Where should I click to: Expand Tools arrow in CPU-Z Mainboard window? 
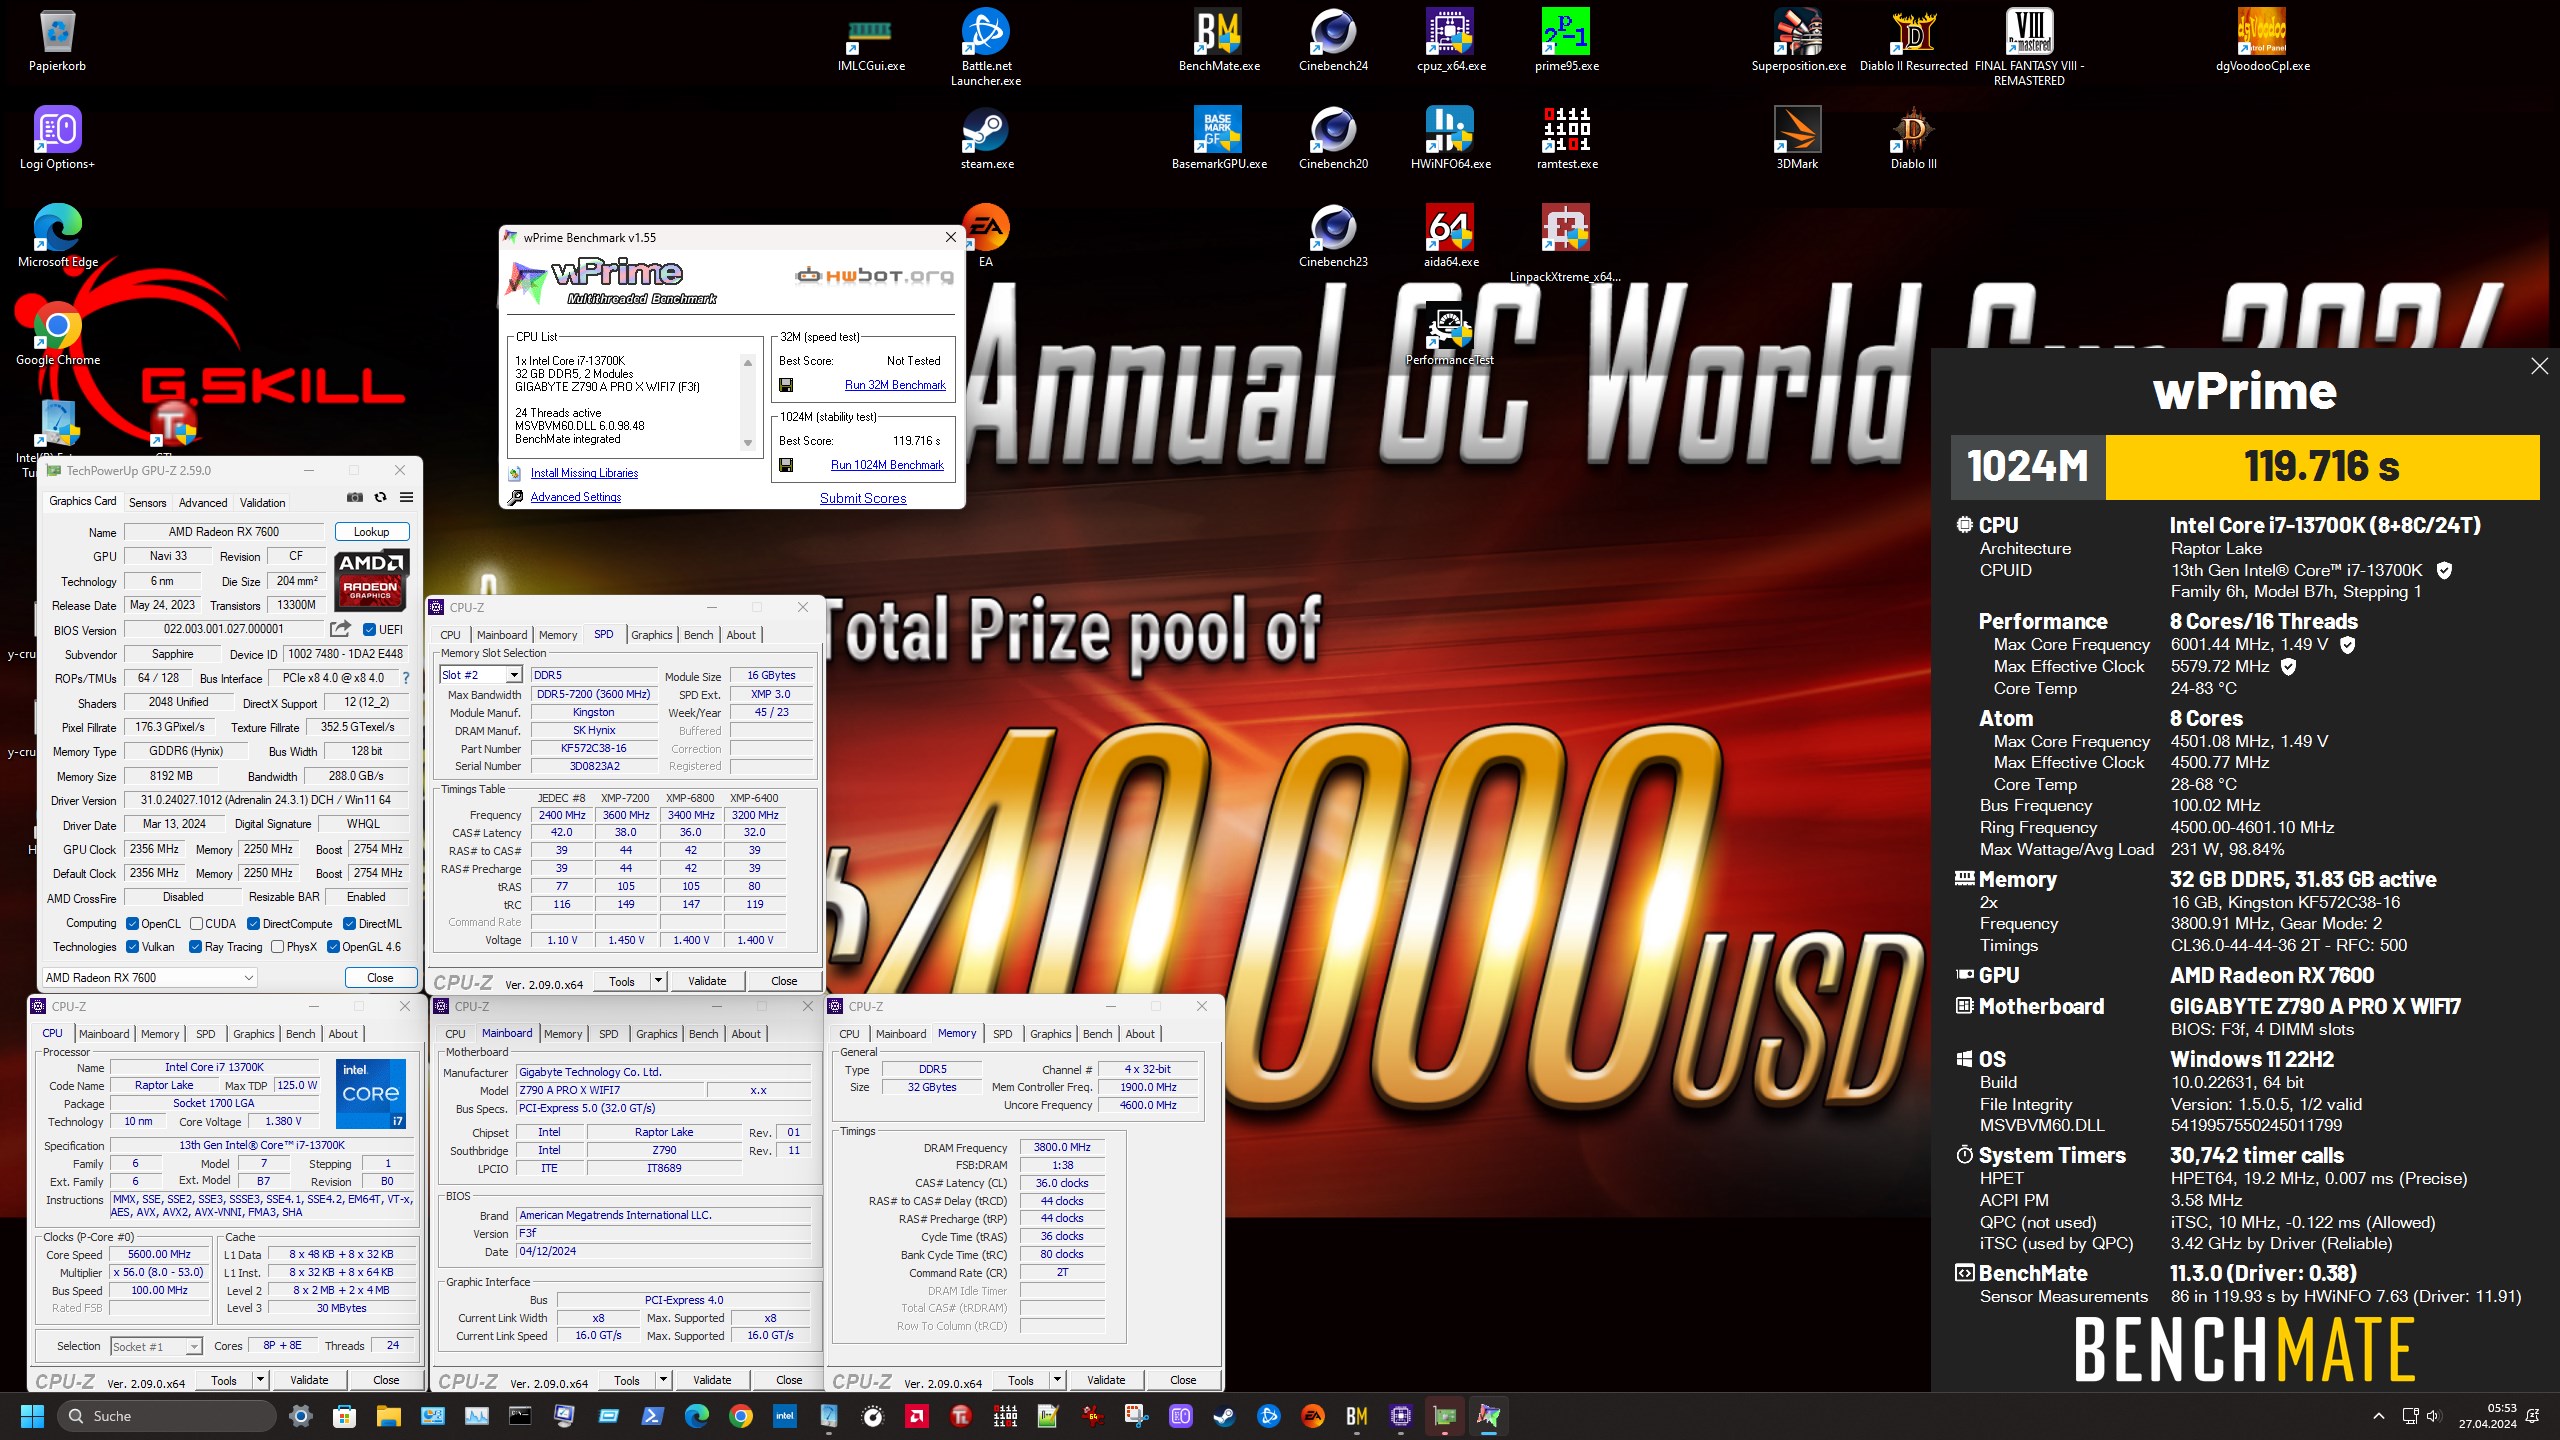[x=663, y=1380]
